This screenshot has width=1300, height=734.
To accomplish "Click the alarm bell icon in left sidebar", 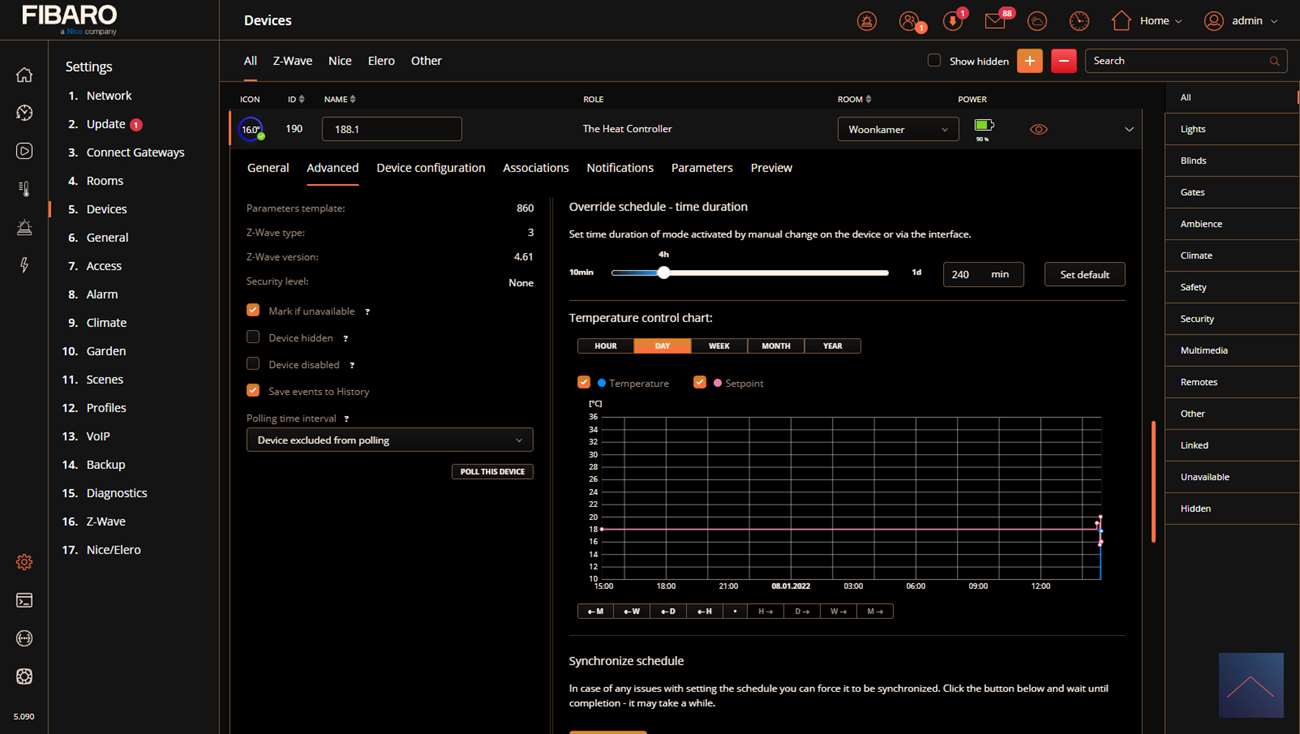I will (x=24, y=227).
